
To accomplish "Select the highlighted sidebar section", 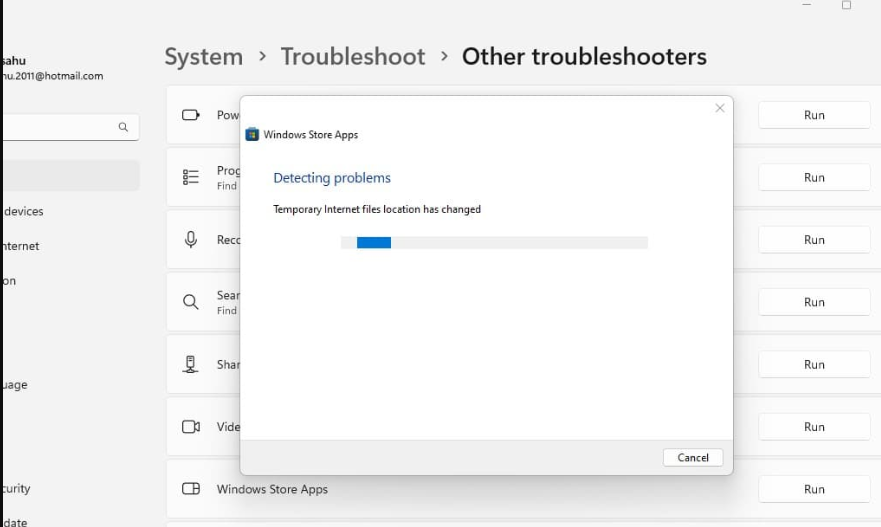I will click(70, 175).
